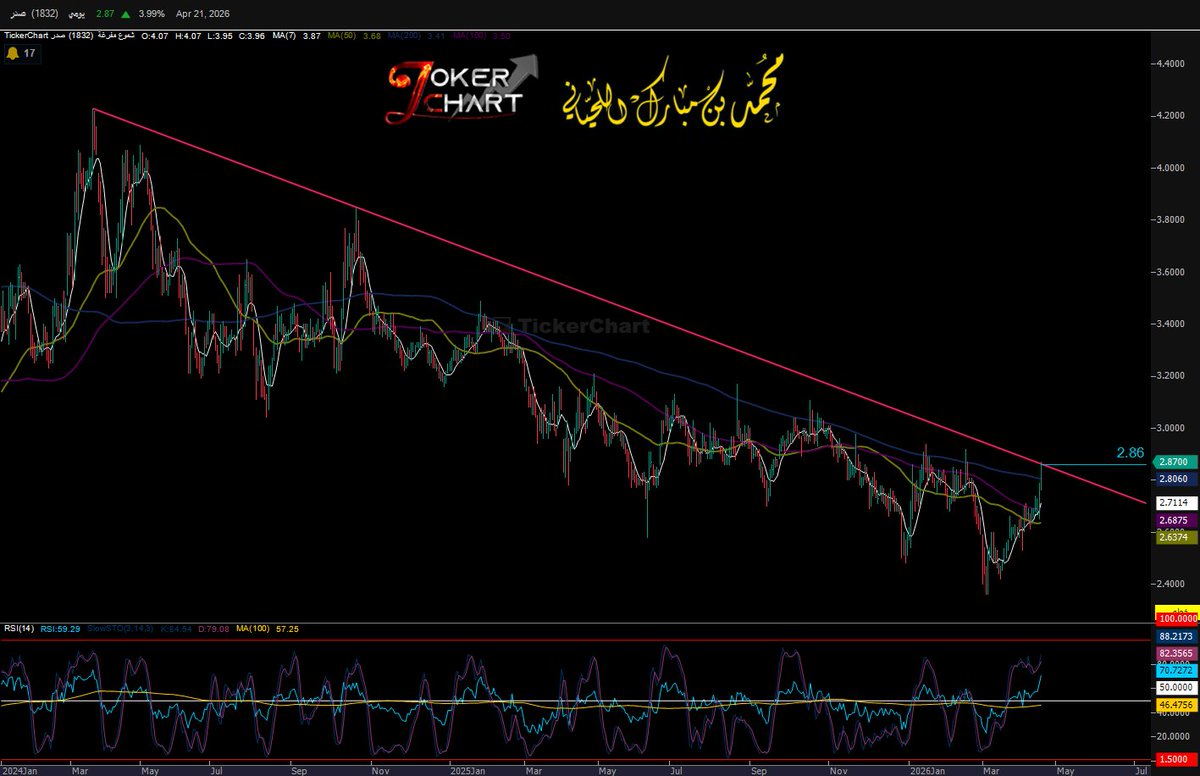Click the 3.0000 price axis label
The height and width of the screenshot is (776, 1200).
(1170, 428)
